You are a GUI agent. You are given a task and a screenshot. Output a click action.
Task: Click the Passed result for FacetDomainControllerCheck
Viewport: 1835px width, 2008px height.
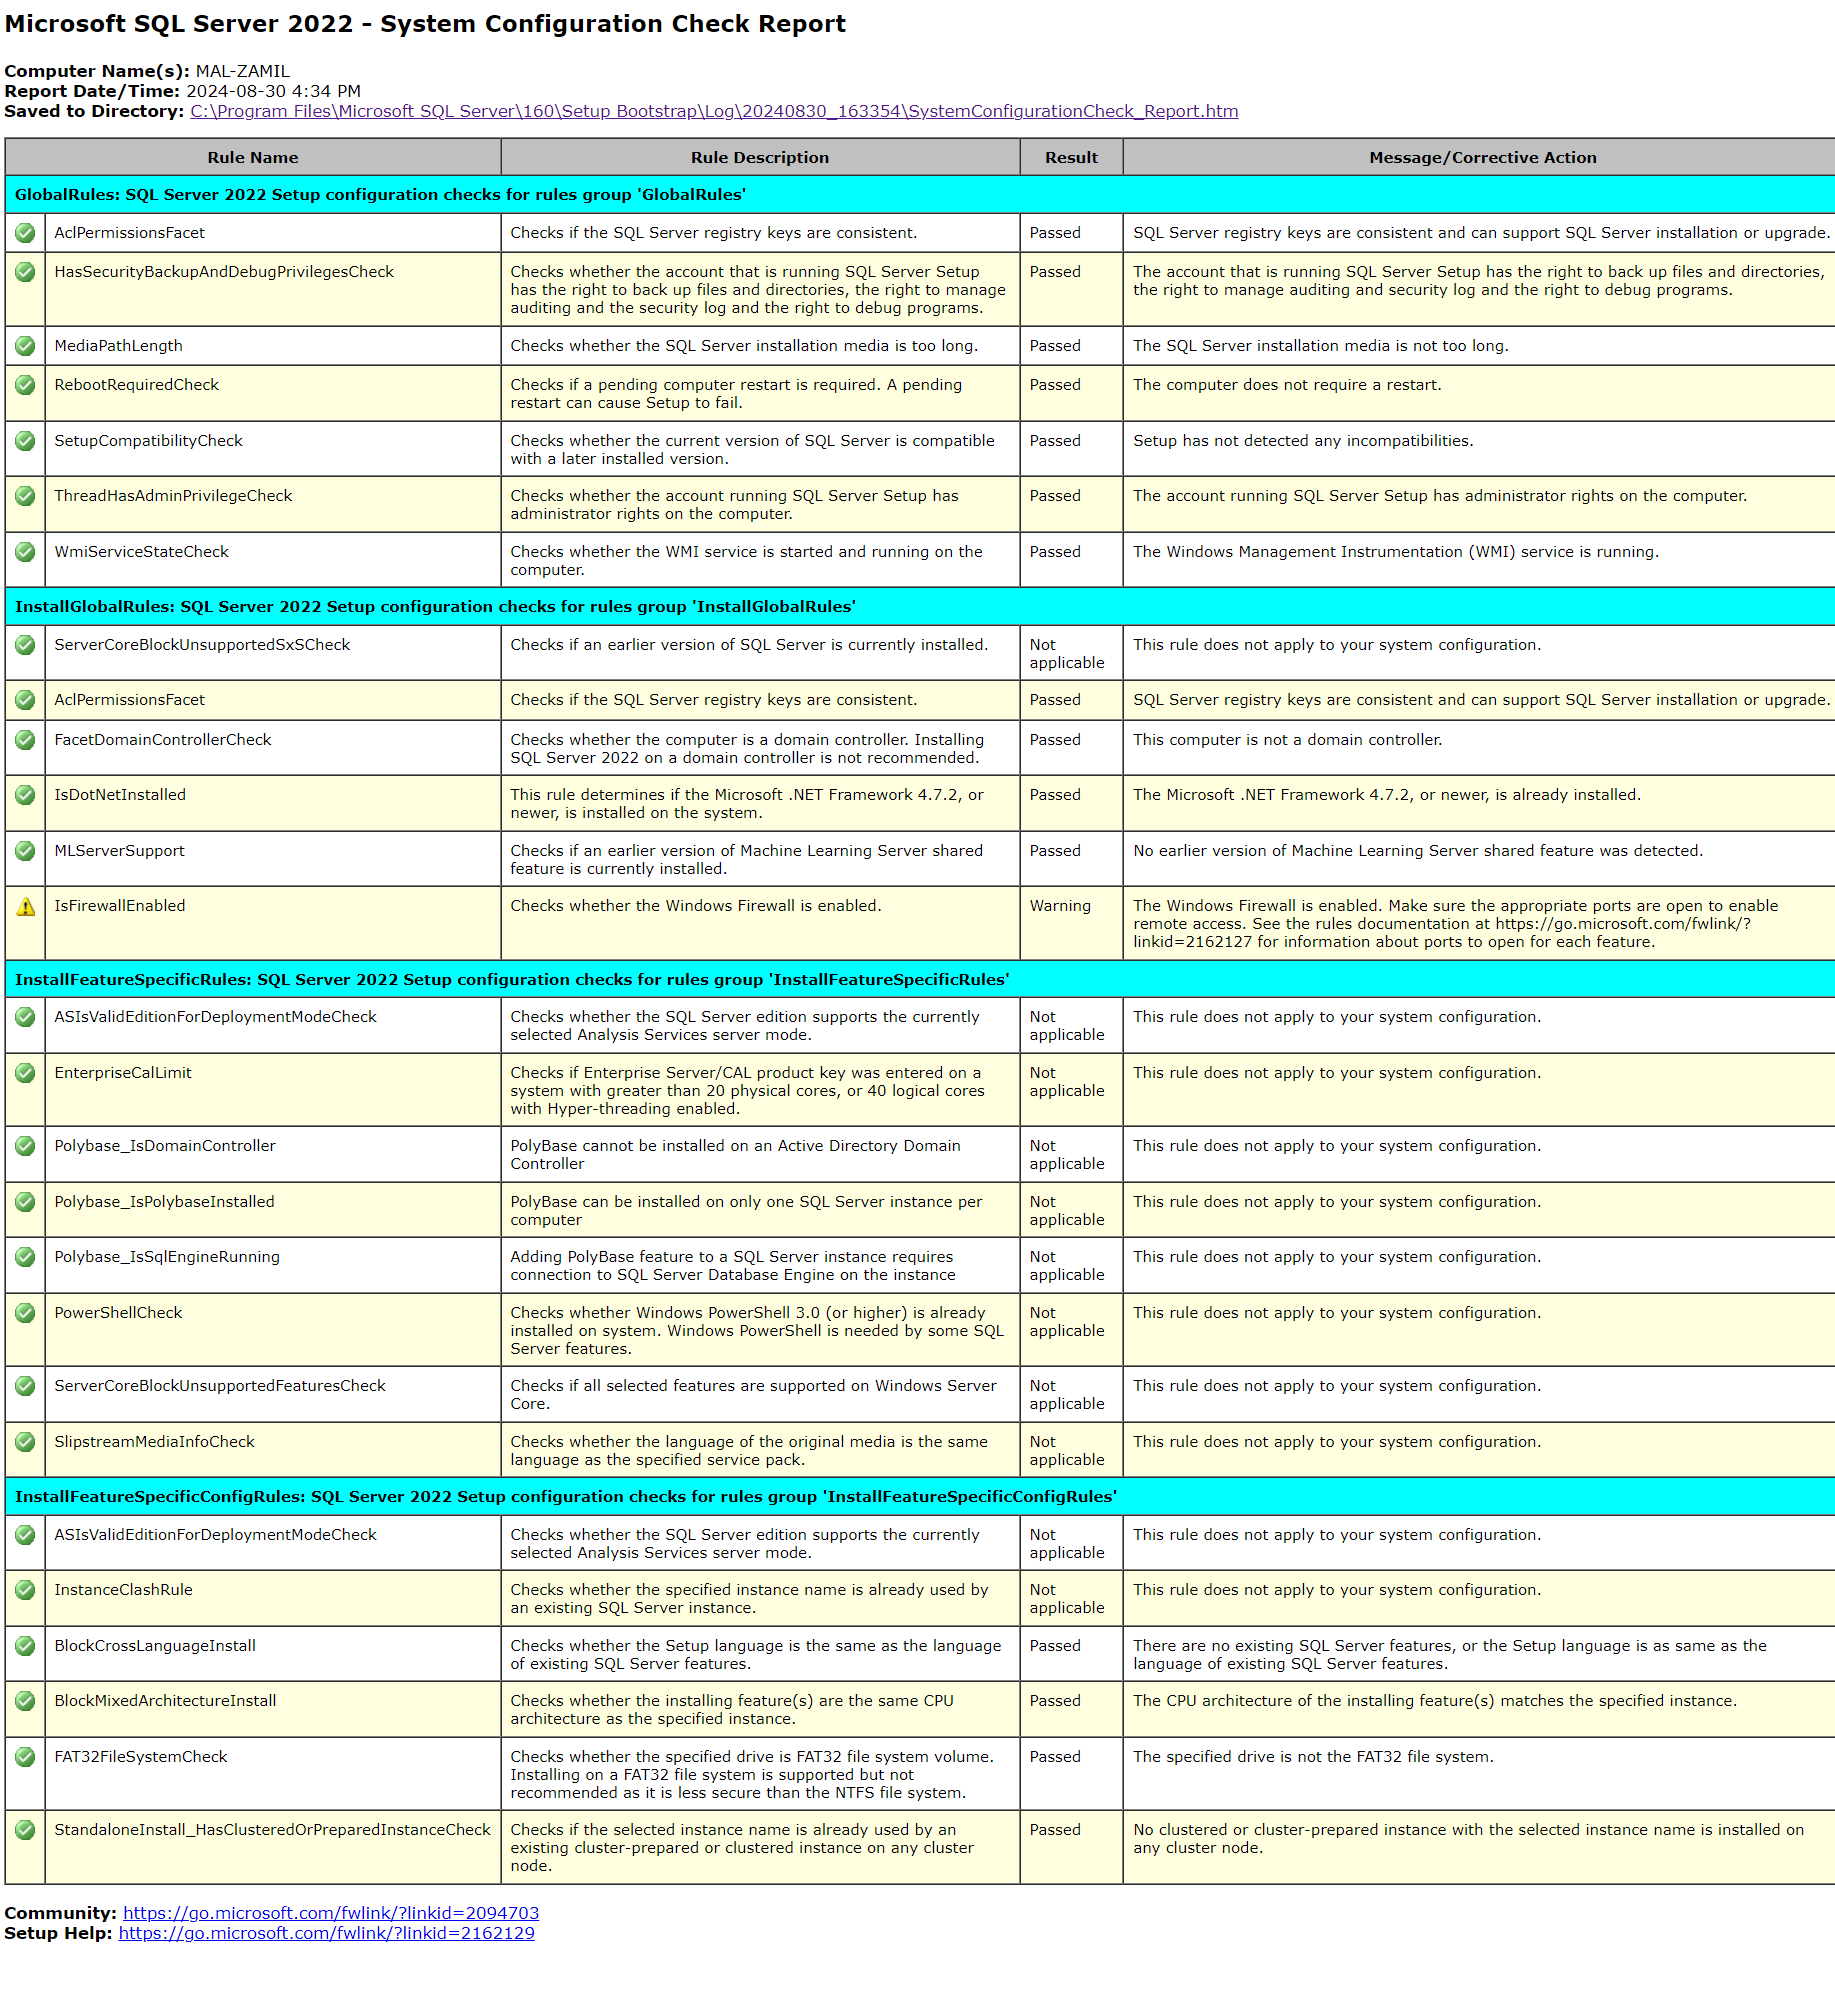point(1055,740)
